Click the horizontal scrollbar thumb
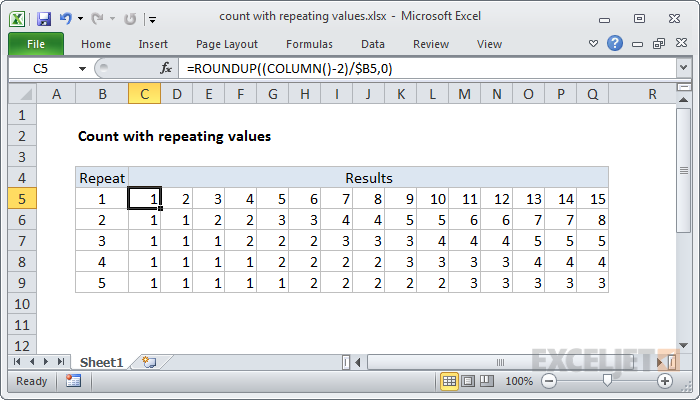Image resolution: width=700 pixels, height=400 pixels. tap(501, 362)
